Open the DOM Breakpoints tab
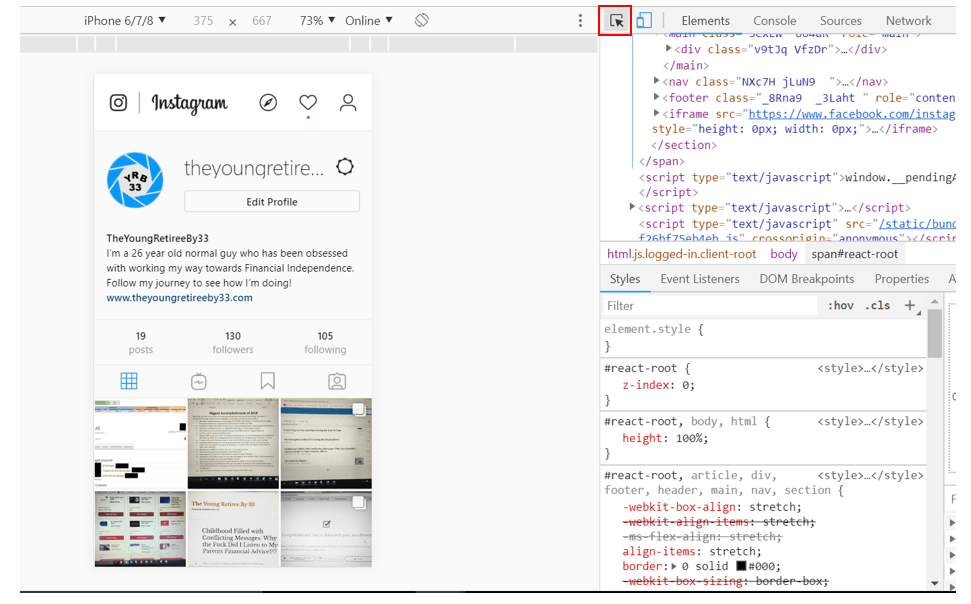 coord(807,279)
